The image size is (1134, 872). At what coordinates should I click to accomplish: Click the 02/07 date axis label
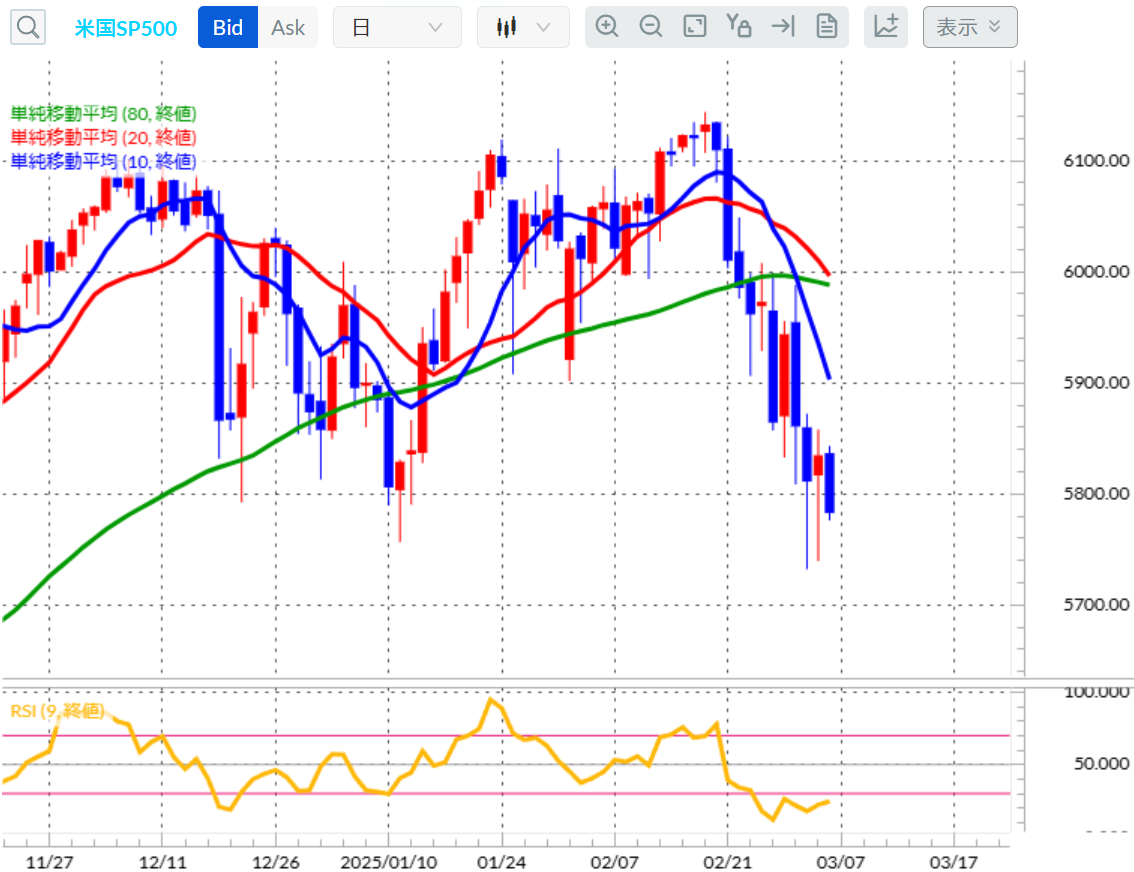pyautogui.click(x=614, y=862)
